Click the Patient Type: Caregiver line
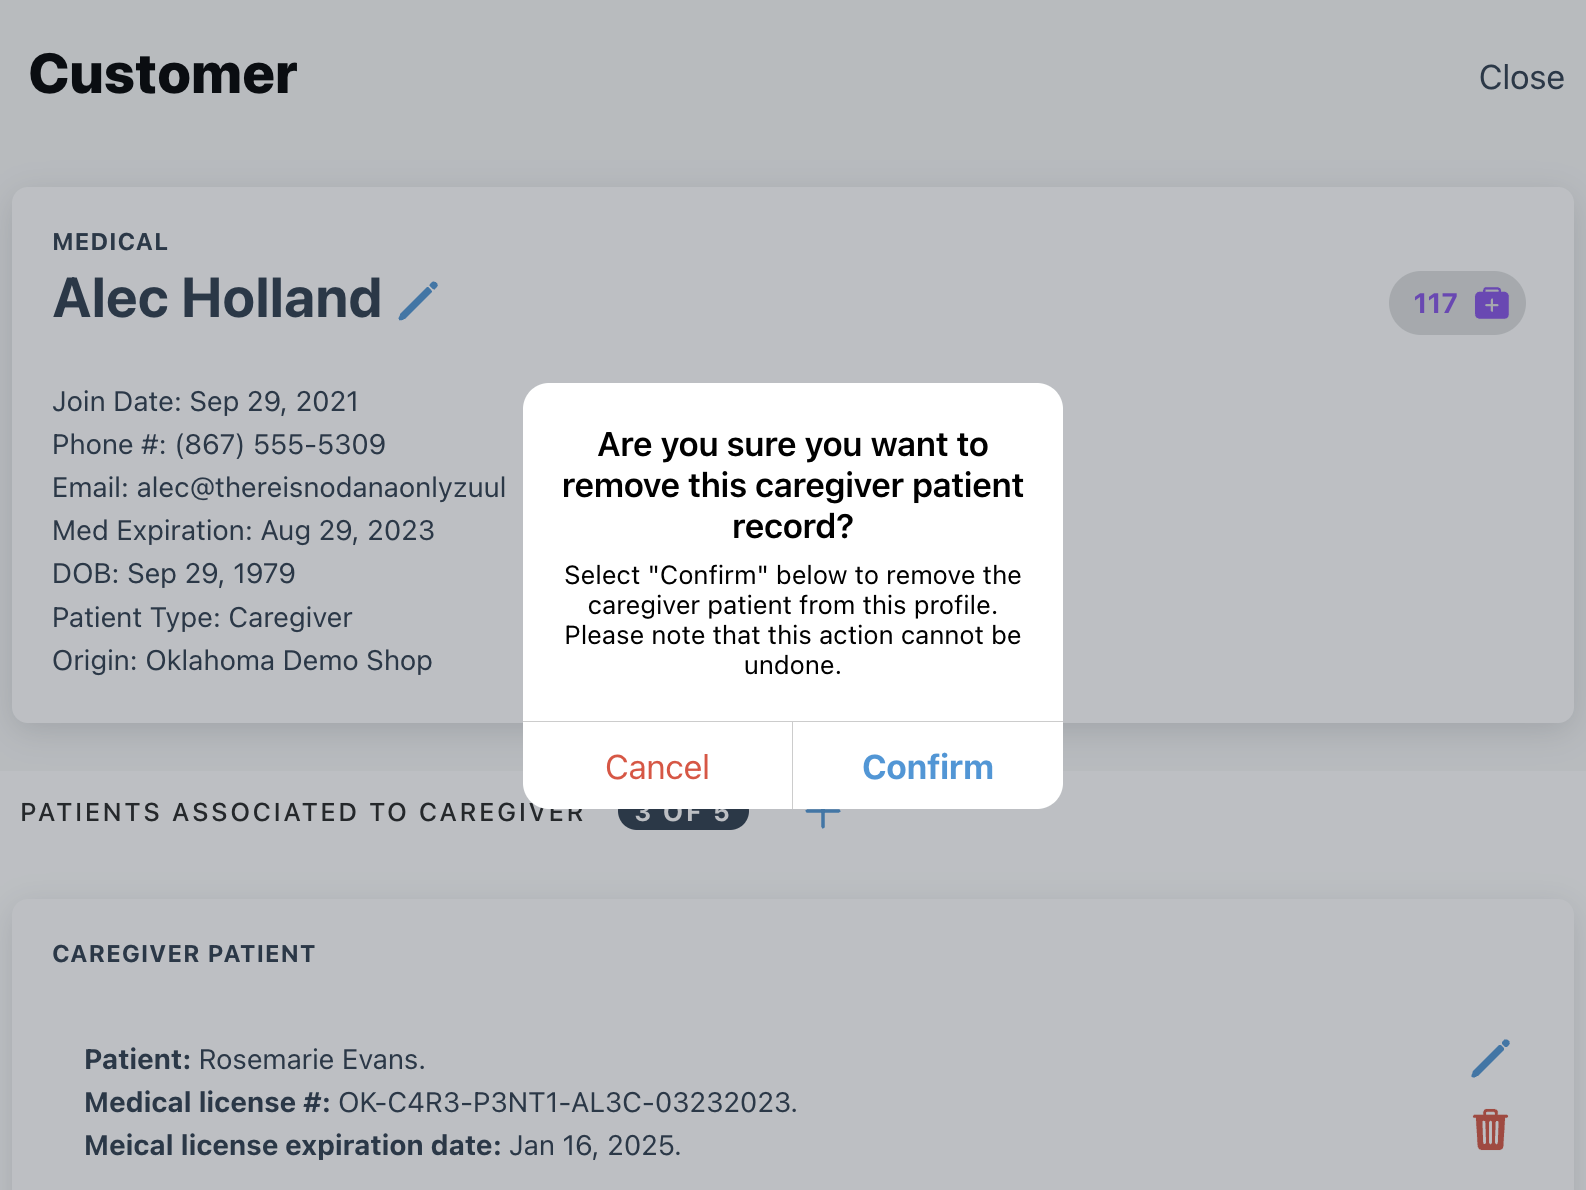Image resolution: width=1586 pixels, height=1190 pixels. click(x=202, y=618)
